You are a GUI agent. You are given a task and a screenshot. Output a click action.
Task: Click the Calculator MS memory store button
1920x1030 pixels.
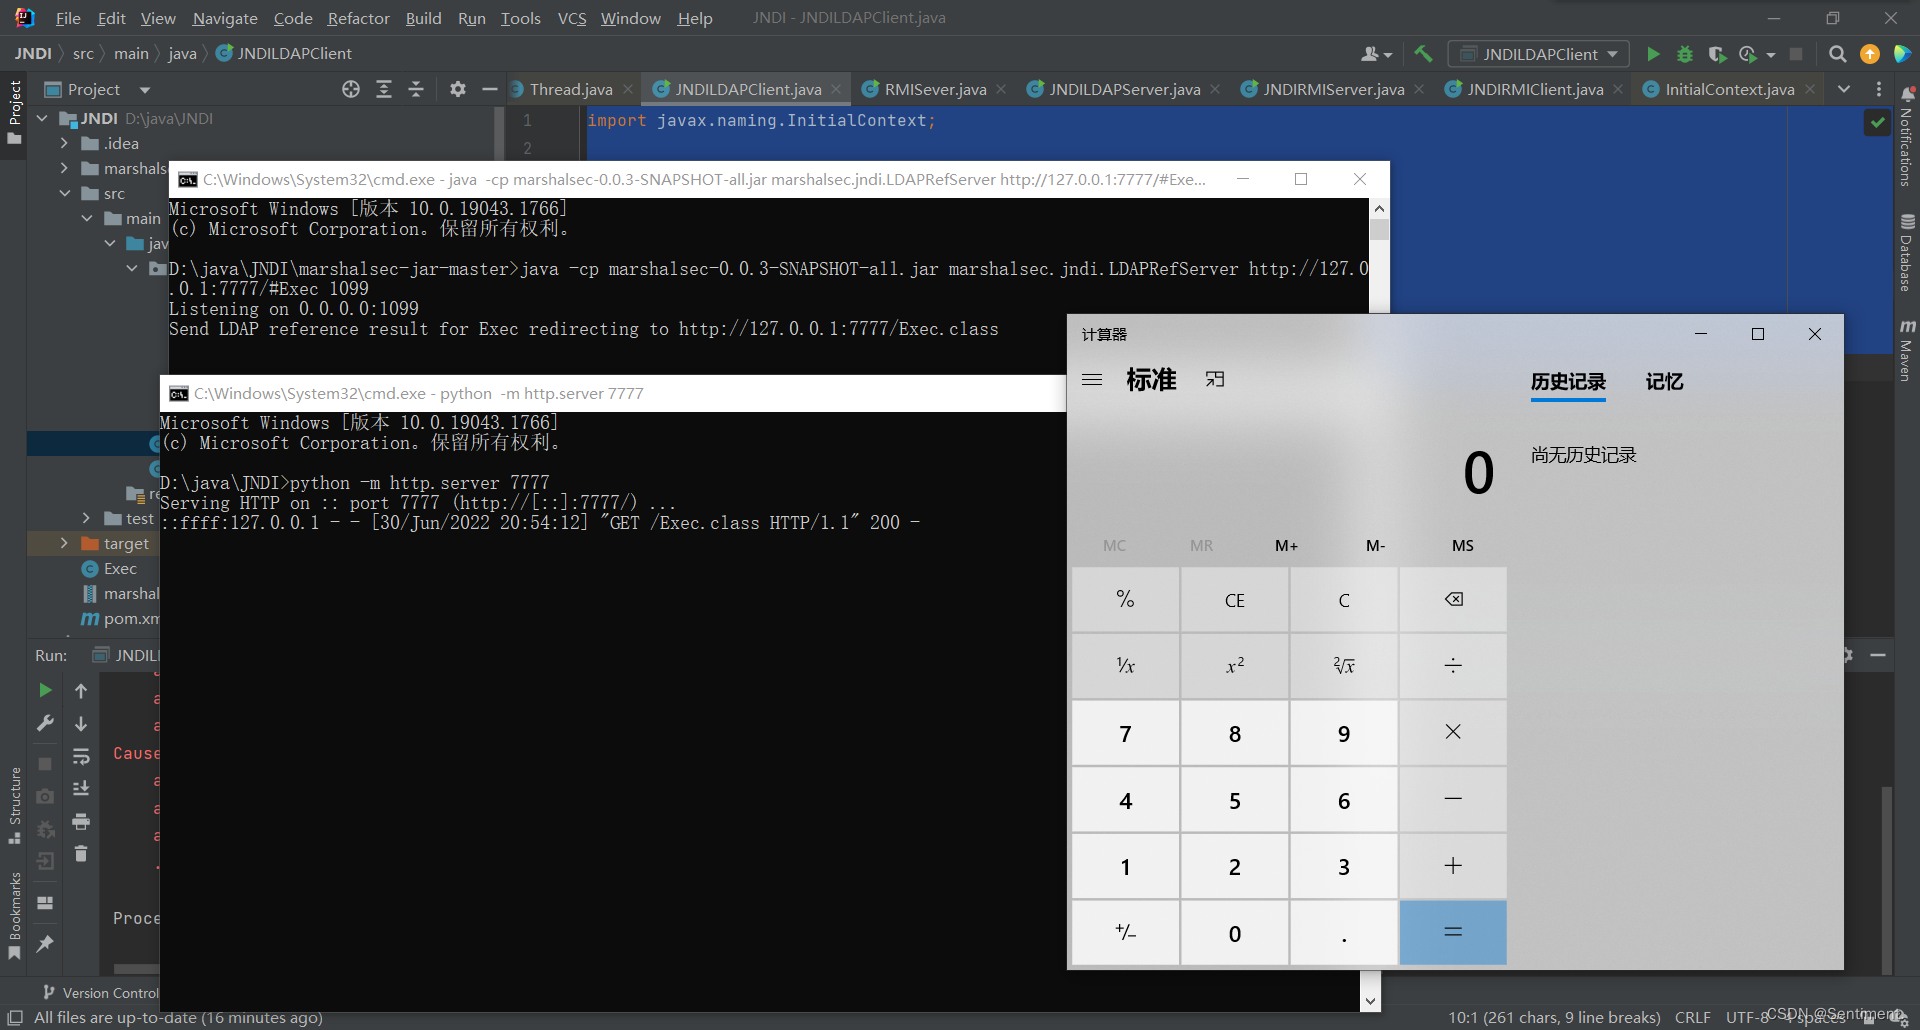(1462, 545)
